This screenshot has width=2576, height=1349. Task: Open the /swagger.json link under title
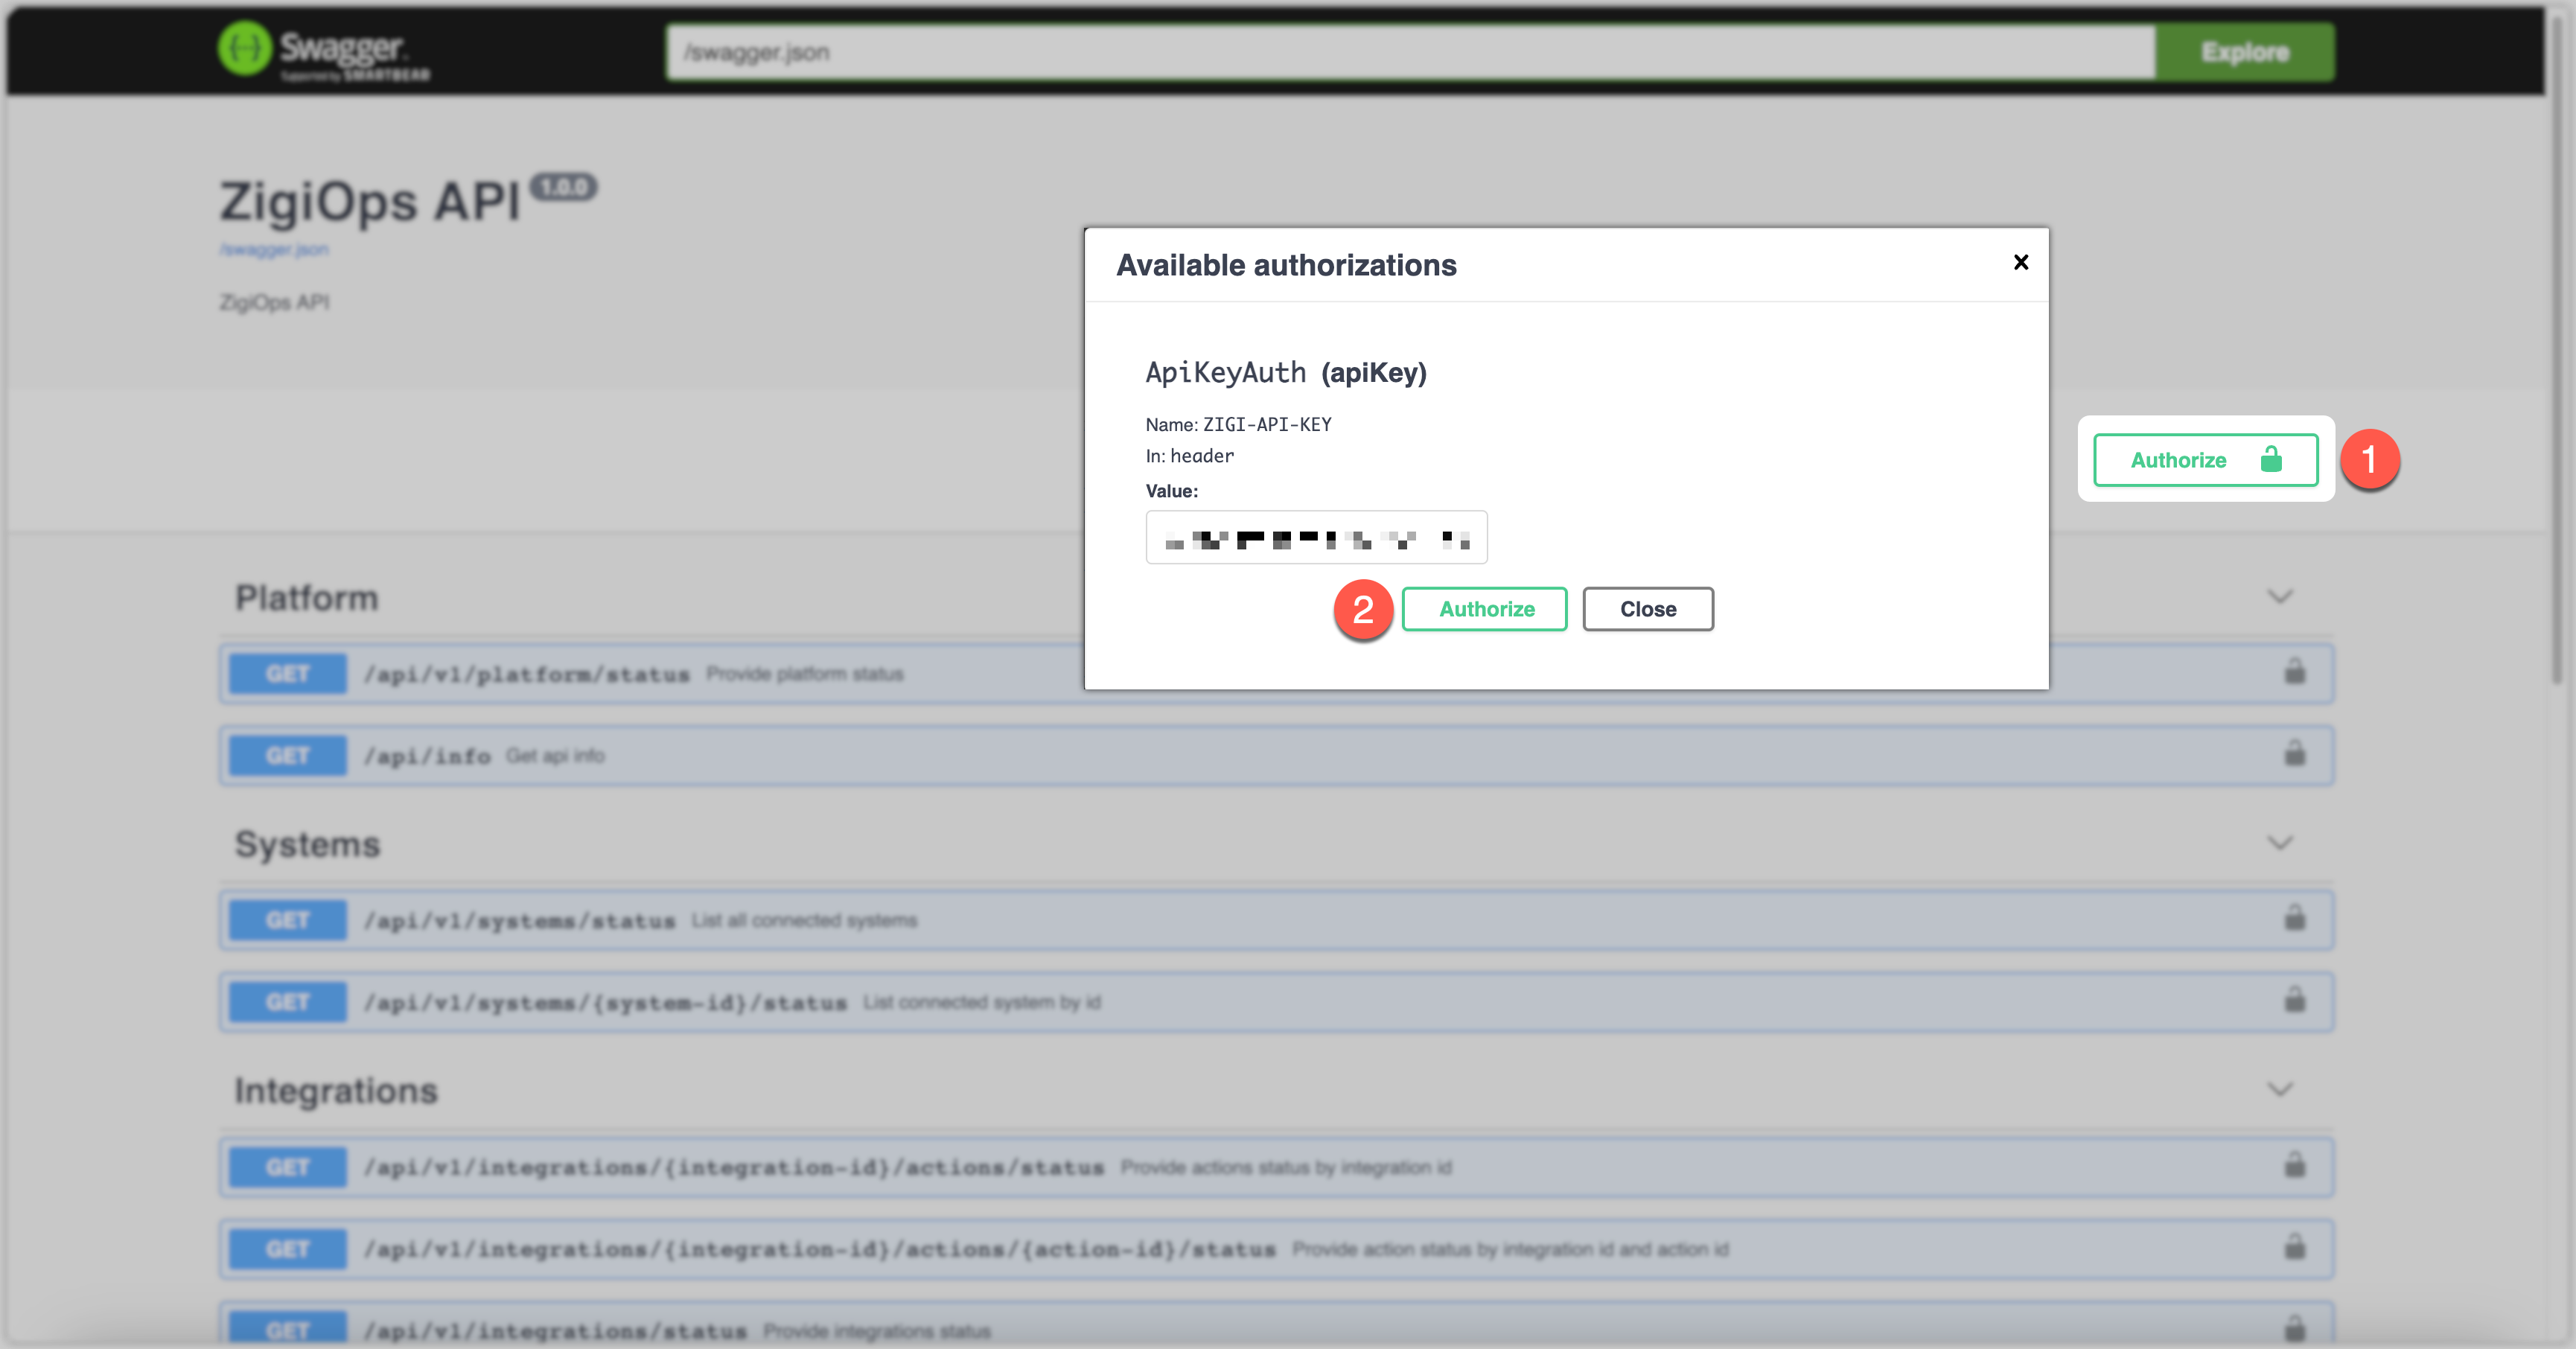click(x=274, y=249)
